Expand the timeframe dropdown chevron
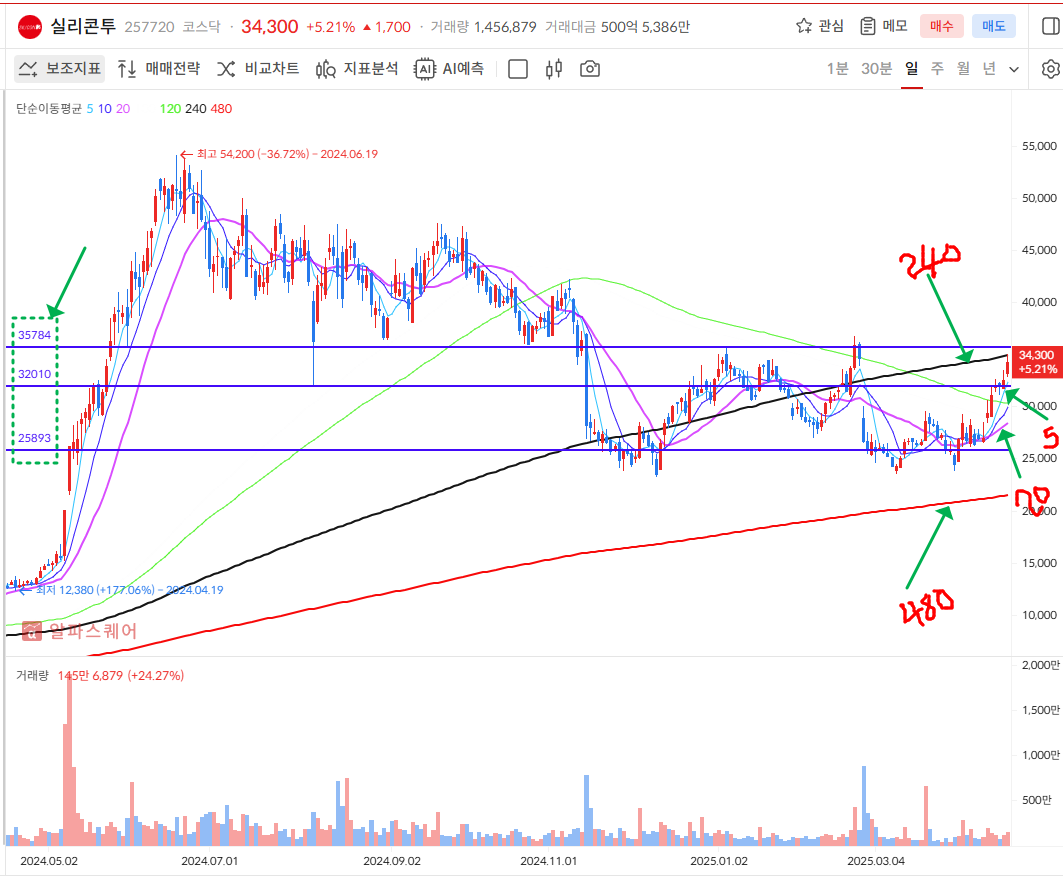The height and width of the screenshot is (878, 1063). pos(1014,69)
